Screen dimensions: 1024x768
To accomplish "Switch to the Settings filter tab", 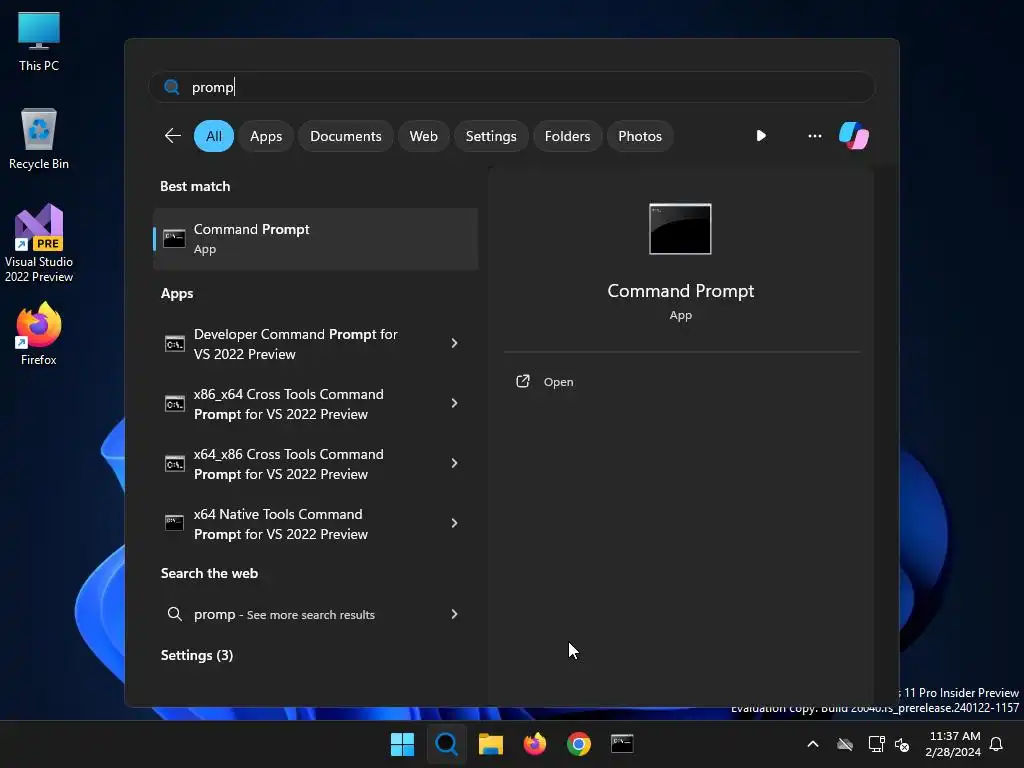I will coord(490,136).
